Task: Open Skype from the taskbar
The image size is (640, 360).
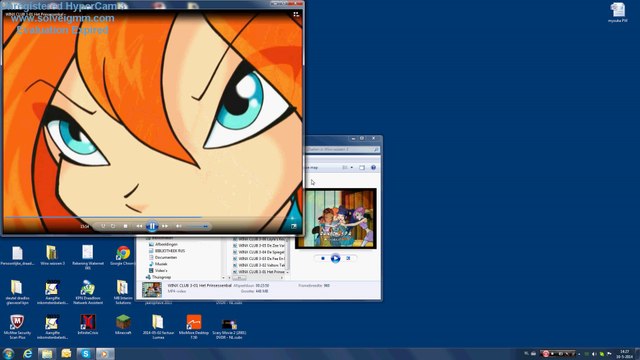Action: click(x=85, y=354)
